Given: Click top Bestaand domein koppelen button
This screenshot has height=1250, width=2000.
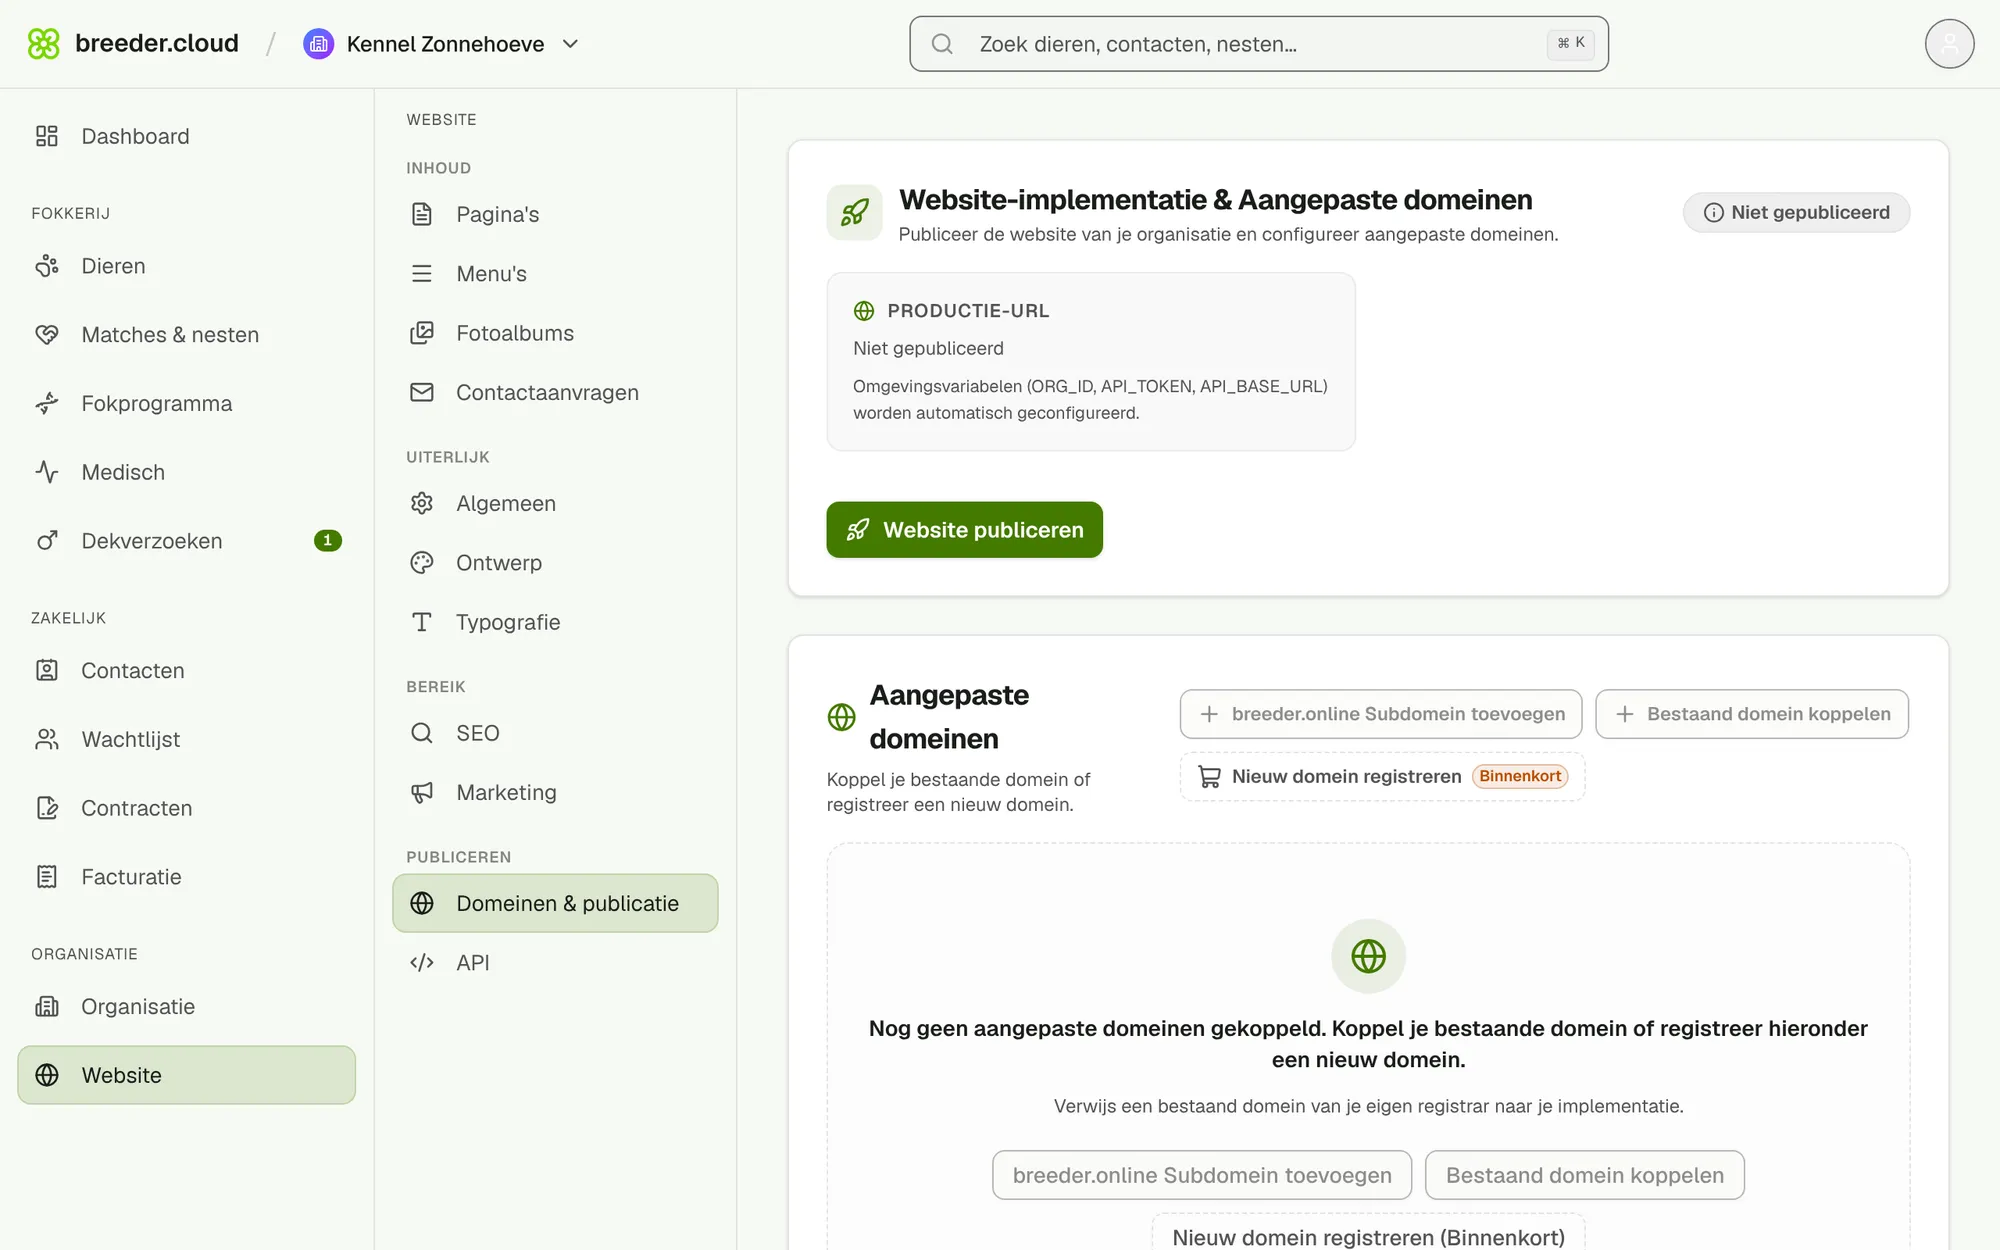Looking at the screenshot, I should 1752,714.
